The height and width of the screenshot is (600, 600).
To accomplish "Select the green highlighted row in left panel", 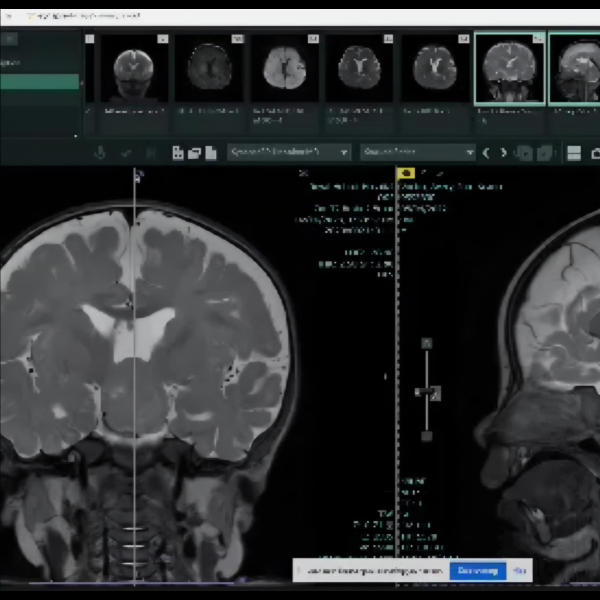I will pos(39,82).
